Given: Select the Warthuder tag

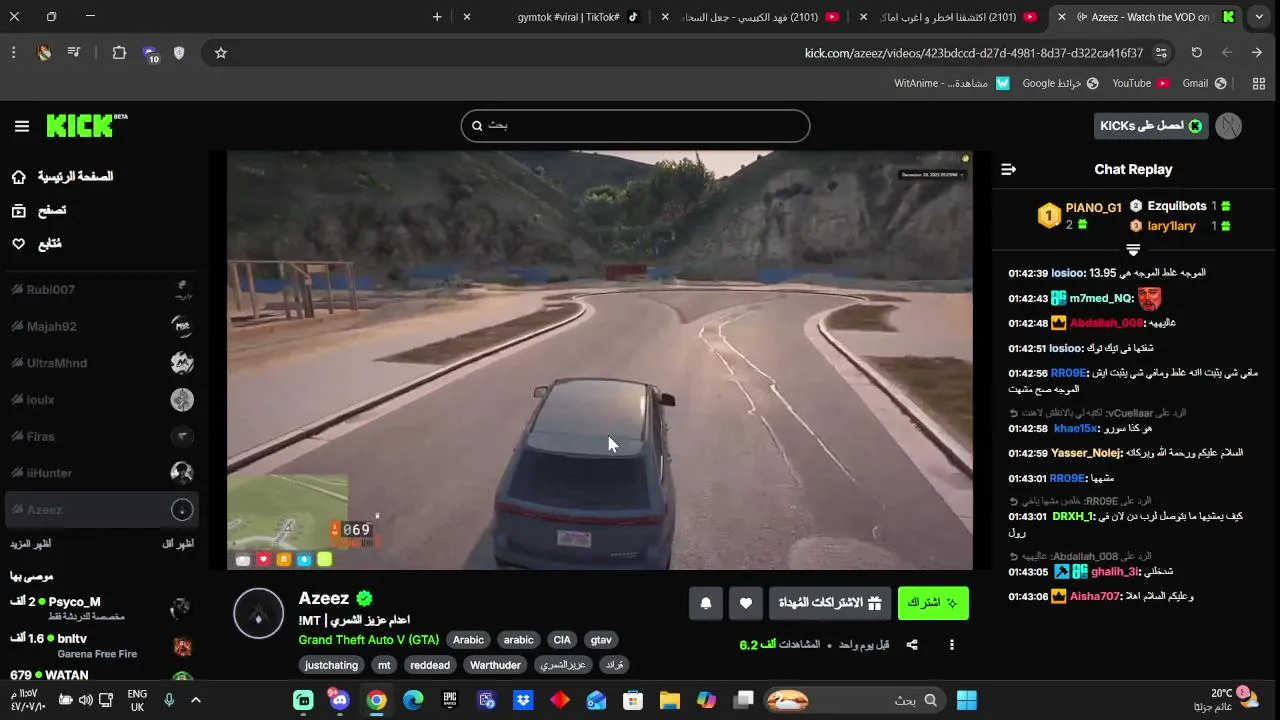Looking at the screenshot, I should point(495,665).
